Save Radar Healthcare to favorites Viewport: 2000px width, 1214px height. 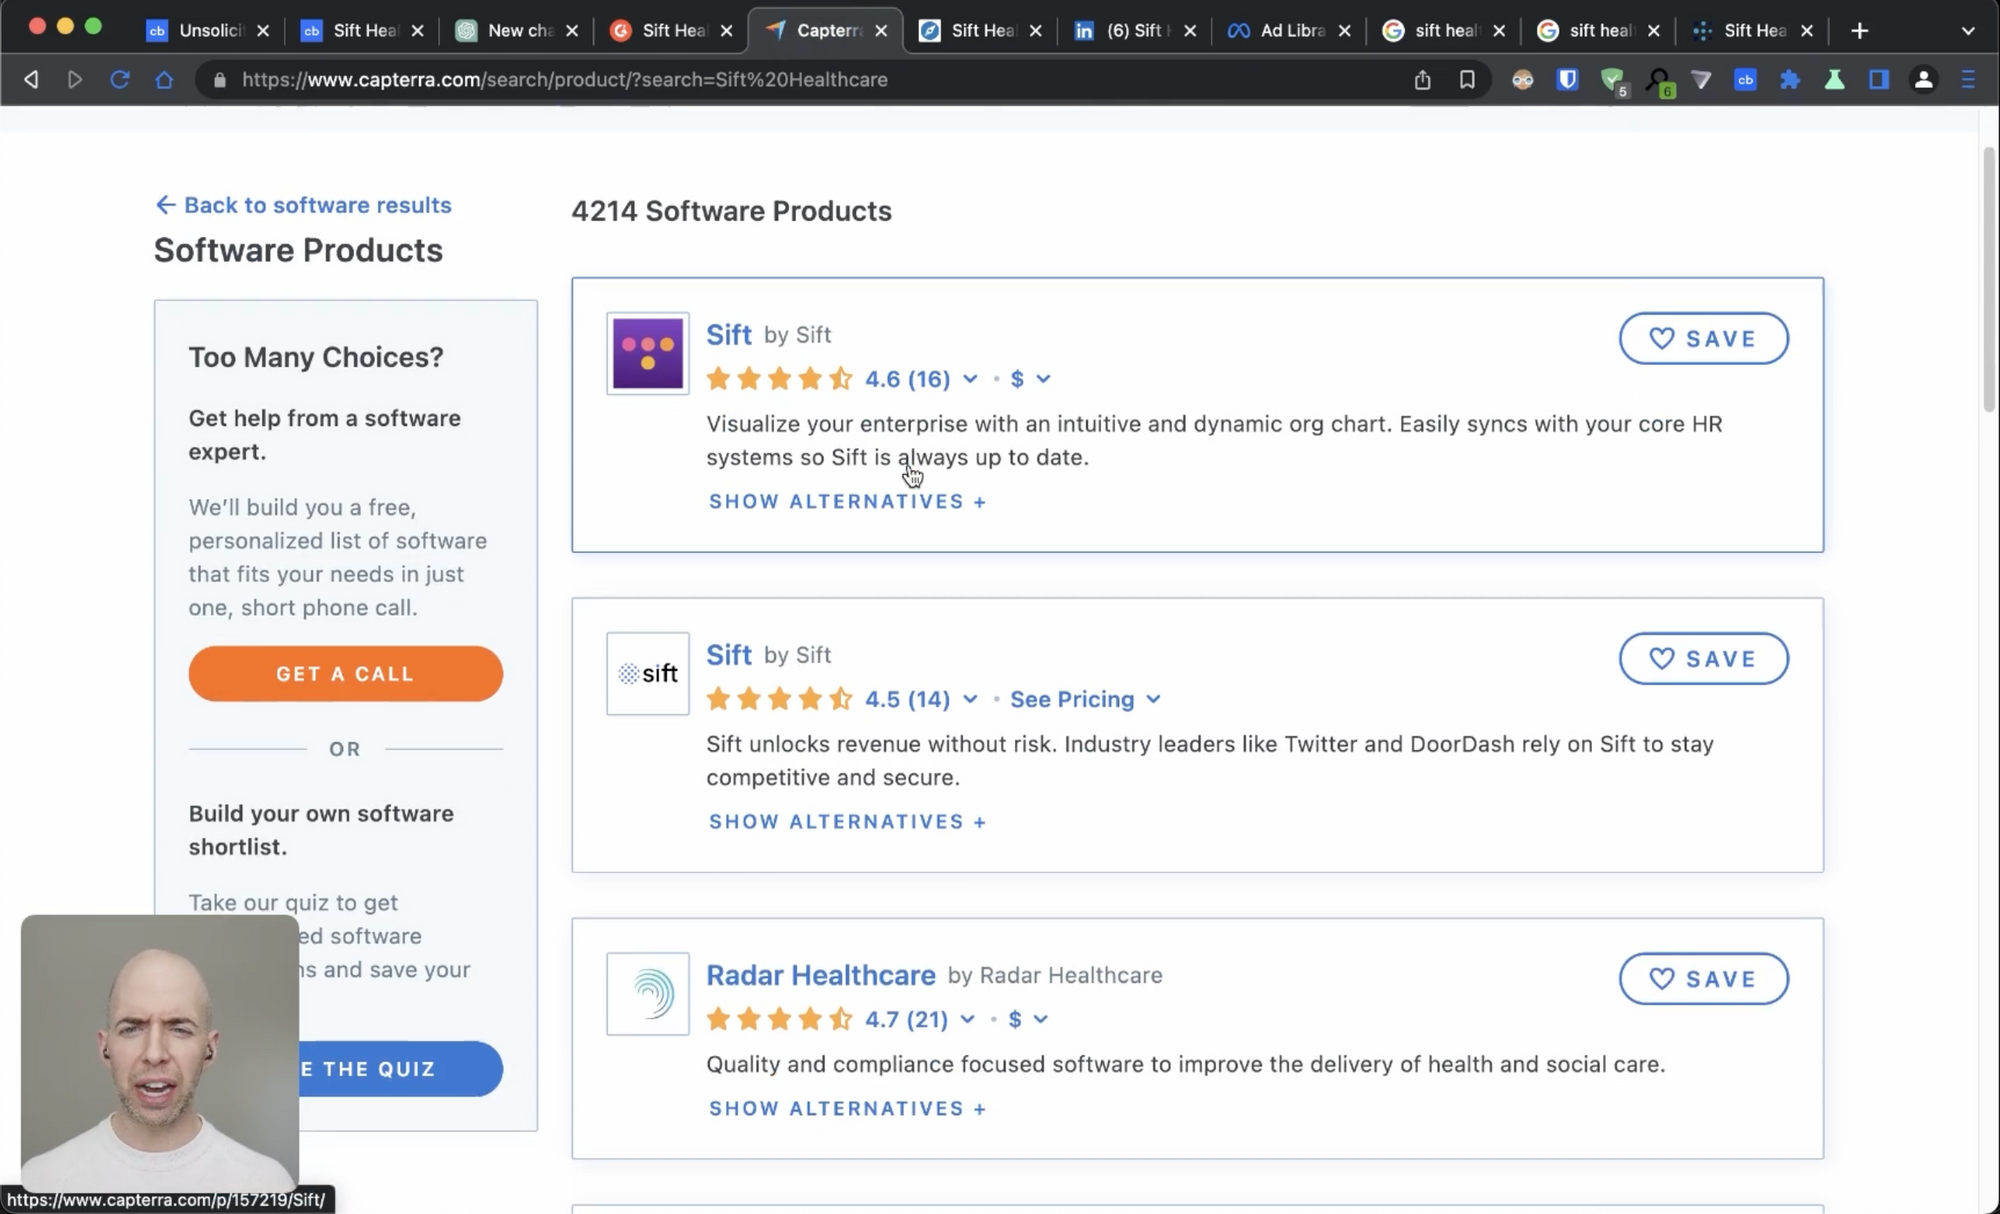tap(1703, 978)
